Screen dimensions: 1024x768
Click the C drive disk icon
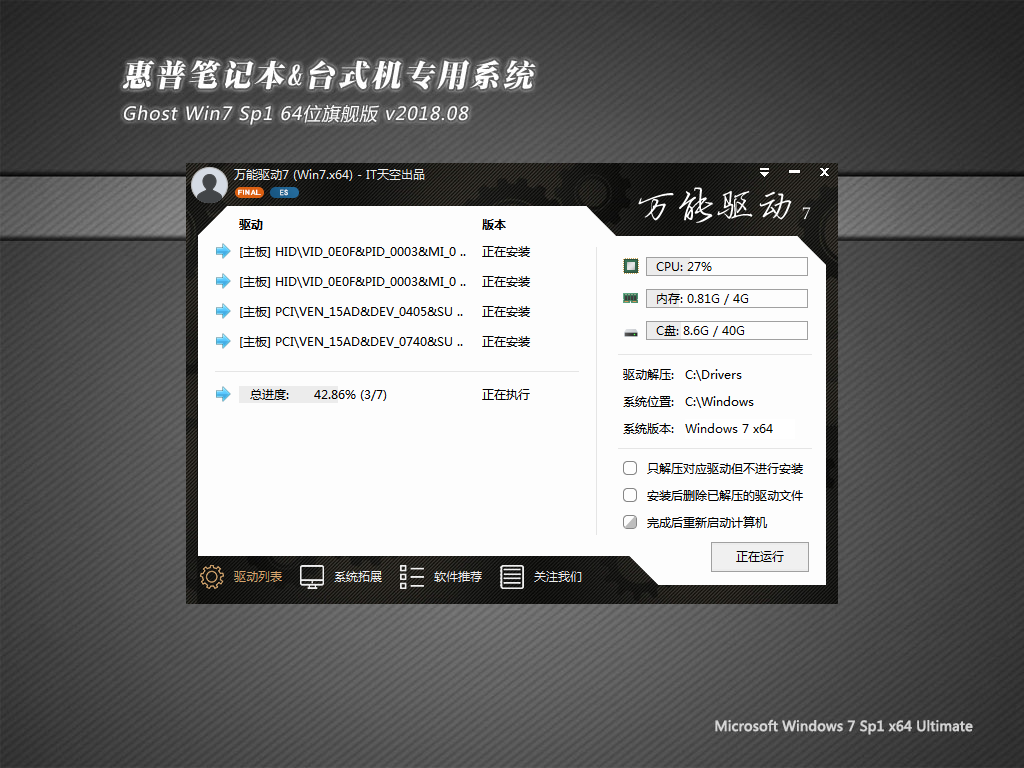631,332
